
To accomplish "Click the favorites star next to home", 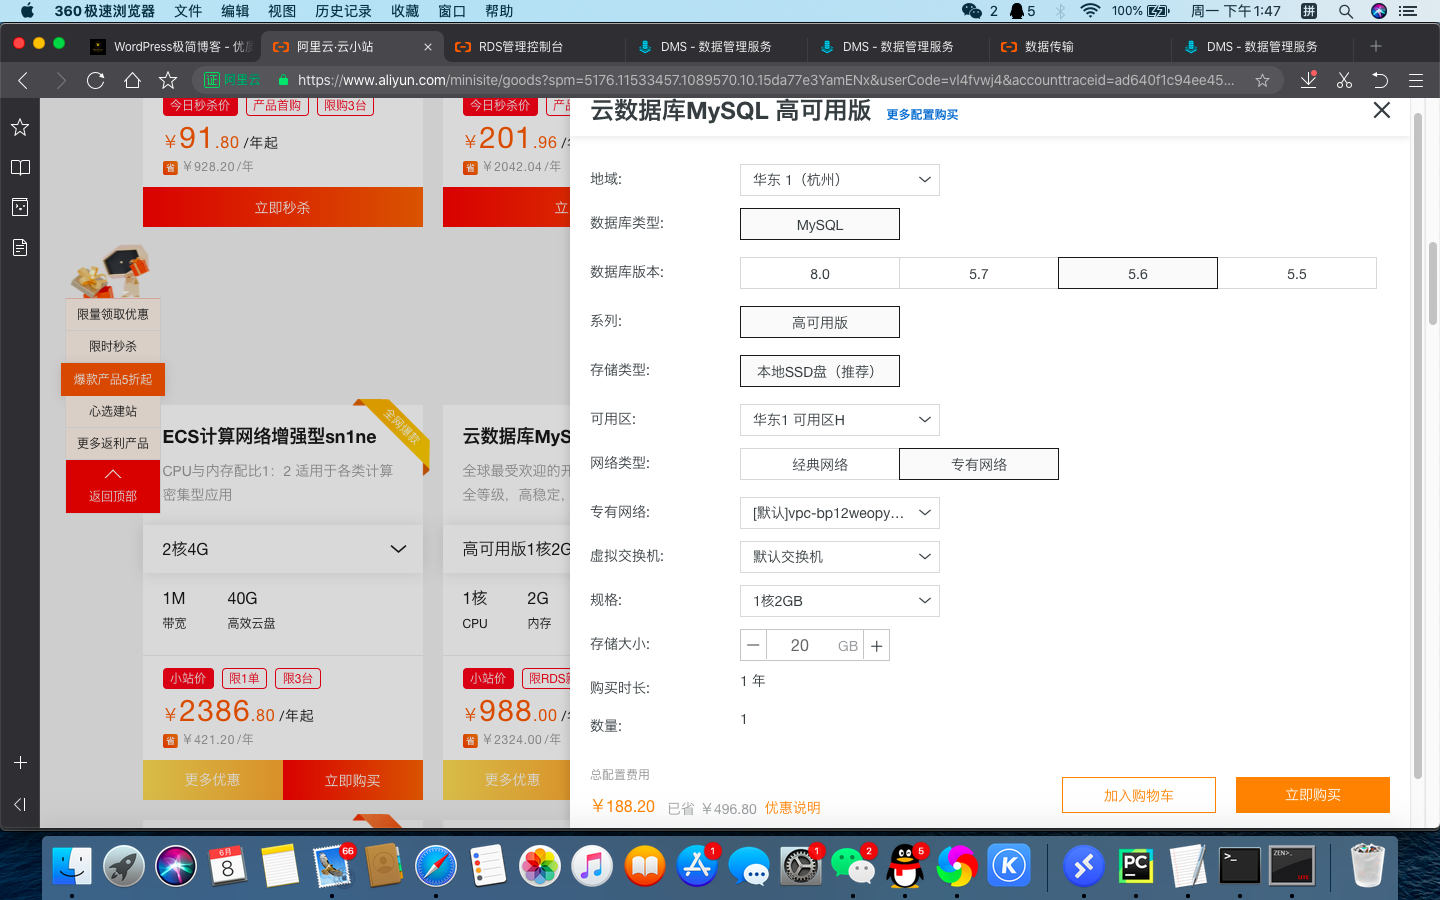I will [168, 81].
